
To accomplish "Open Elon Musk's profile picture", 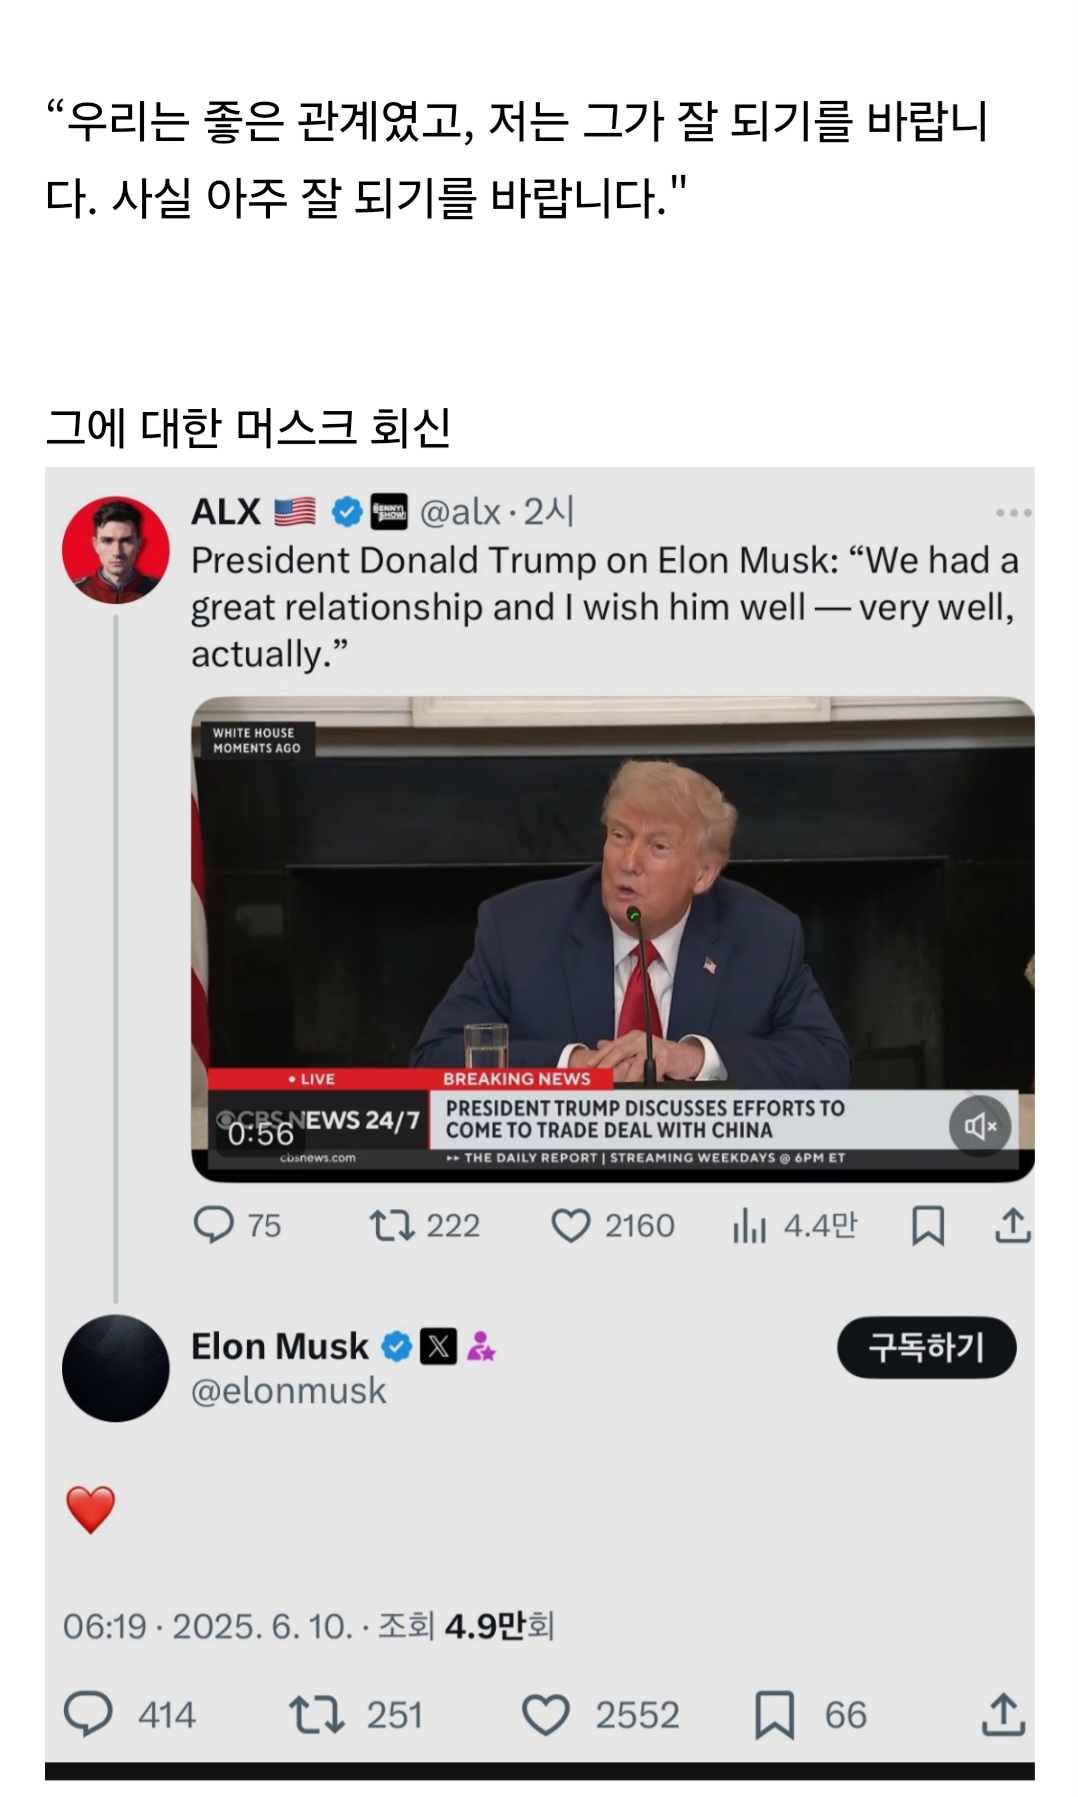I will click(x=116, y=1368).
